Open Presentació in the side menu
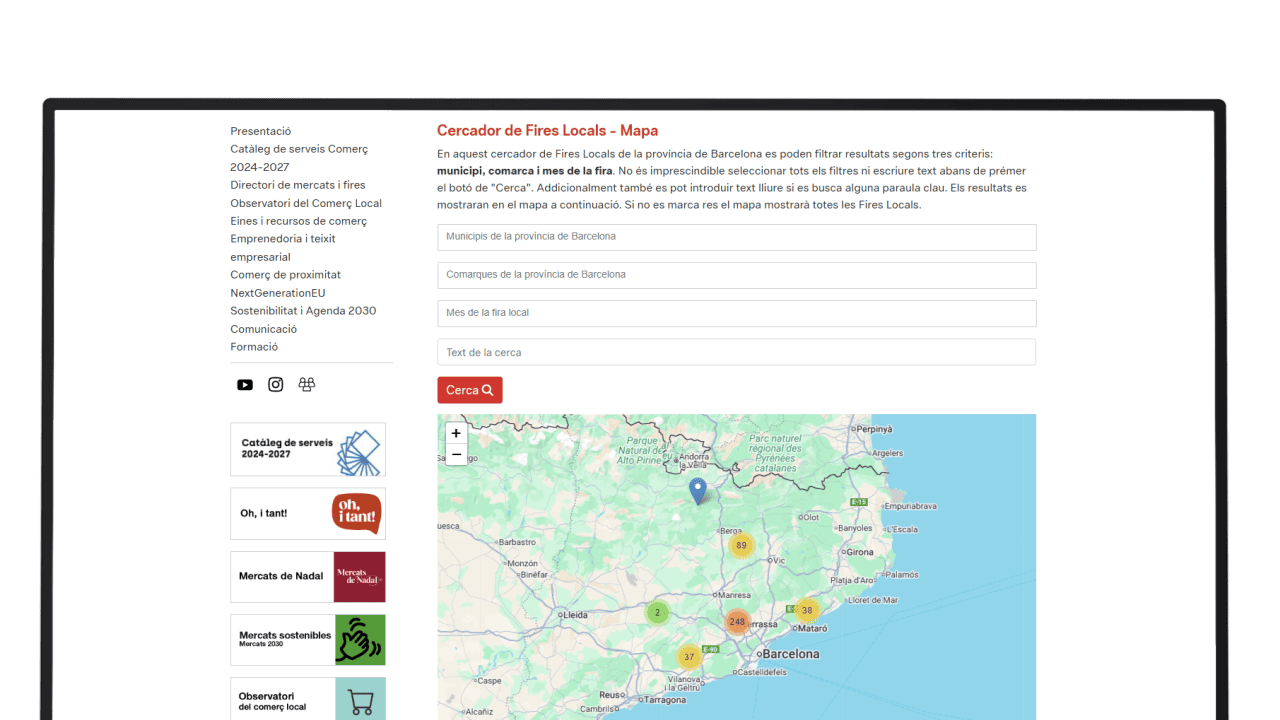The width and height of the screenshot is (1280, 720). tap(261, 131)
